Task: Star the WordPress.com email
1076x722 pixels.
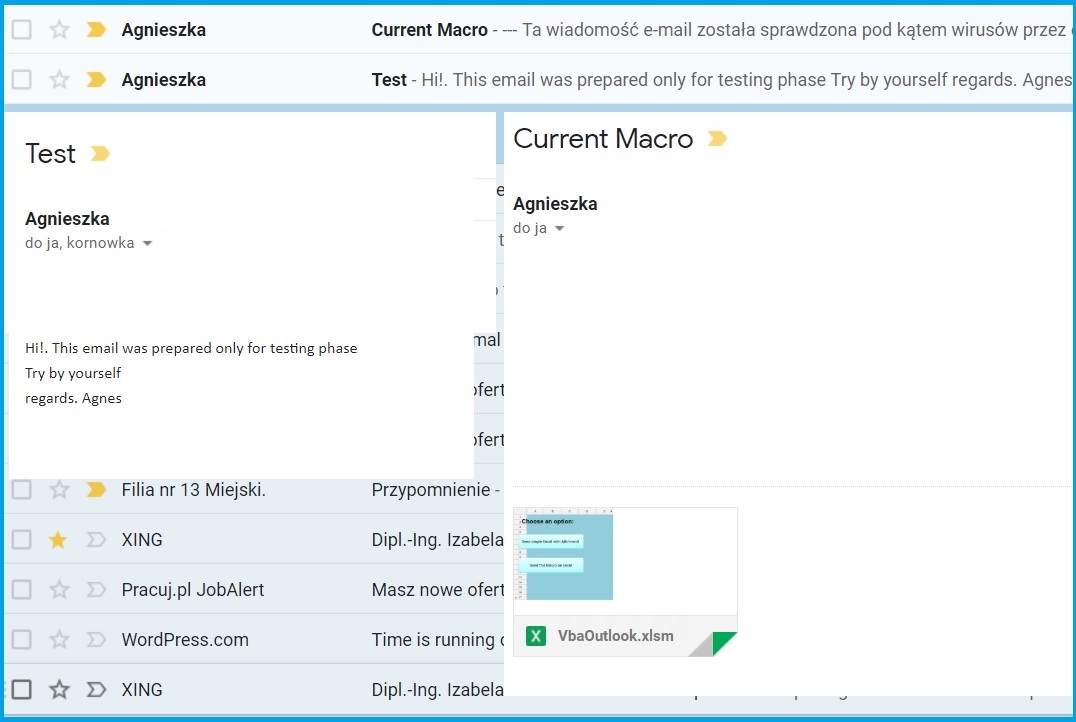Action: click(x=59, y=640)
